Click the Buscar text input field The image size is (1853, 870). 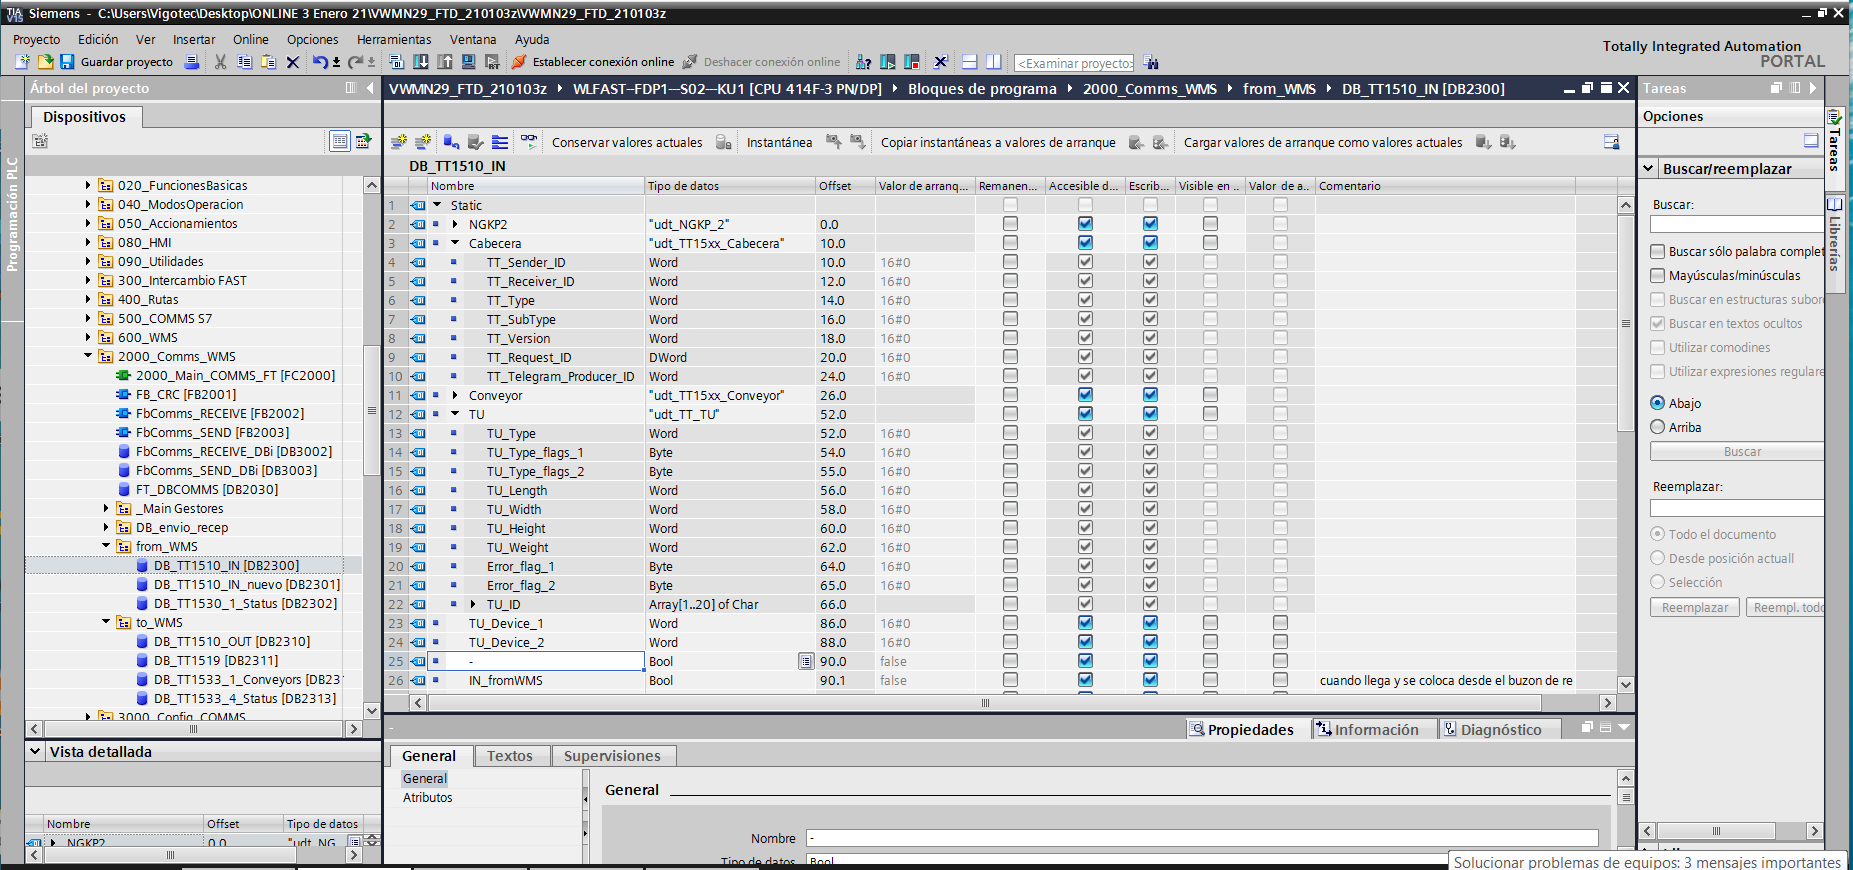[x=1736, y=225]
